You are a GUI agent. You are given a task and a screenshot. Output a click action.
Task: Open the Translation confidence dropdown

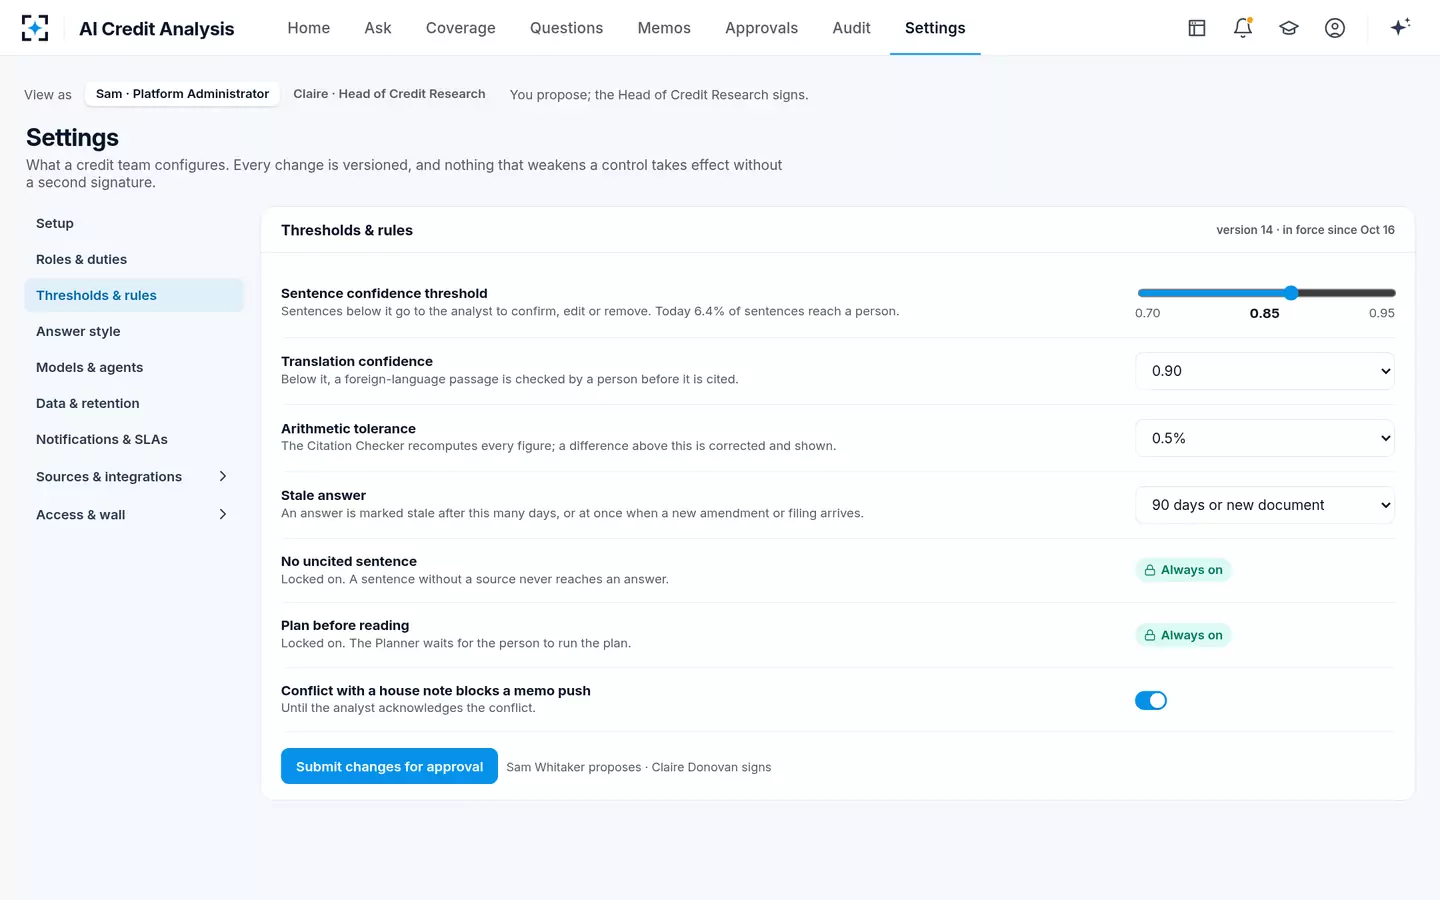[x=1265, y=371]
